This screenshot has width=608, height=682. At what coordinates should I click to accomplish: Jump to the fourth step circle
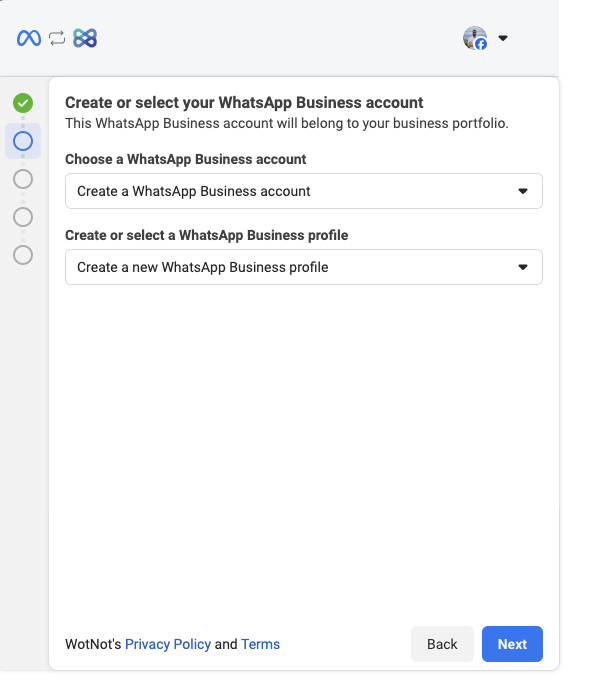[23, 217]
